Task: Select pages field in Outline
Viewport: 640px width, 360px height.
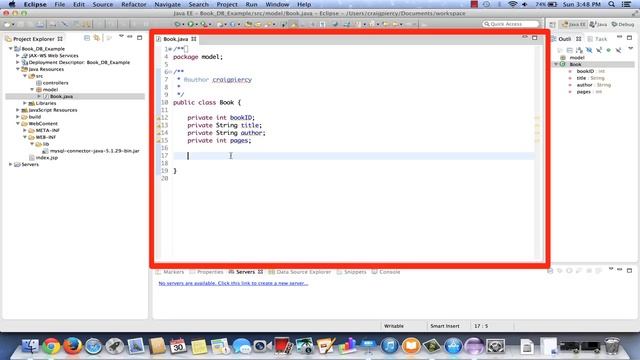Action: [584, 92]
